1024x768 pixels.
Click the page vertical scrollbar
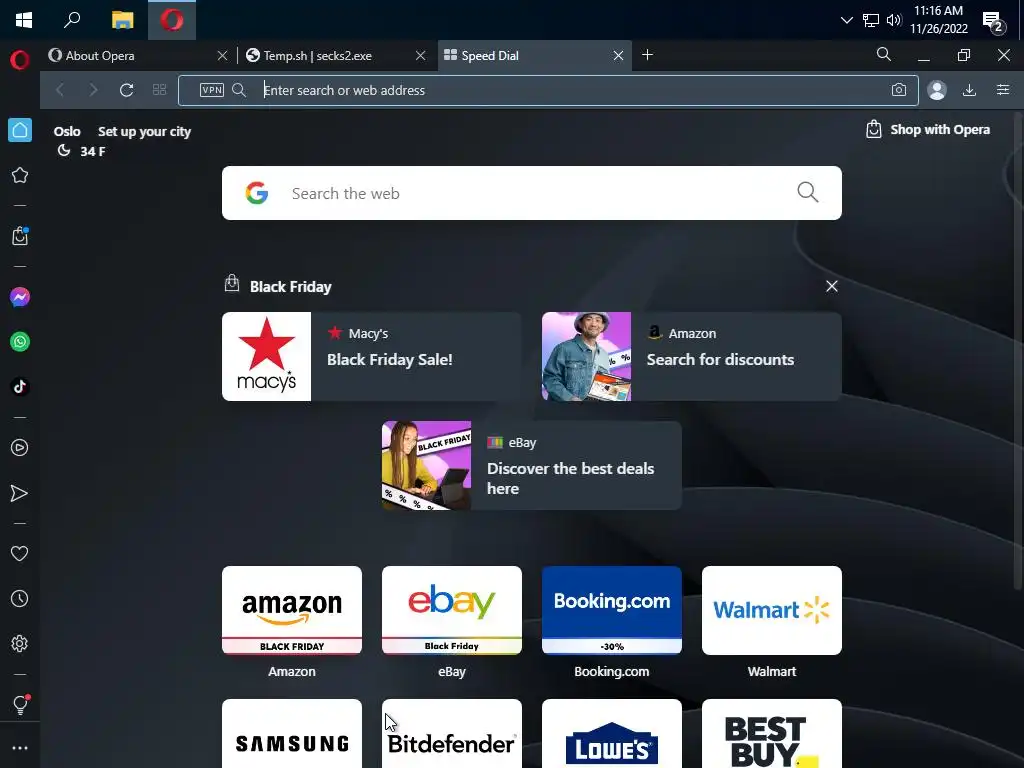1018,349
